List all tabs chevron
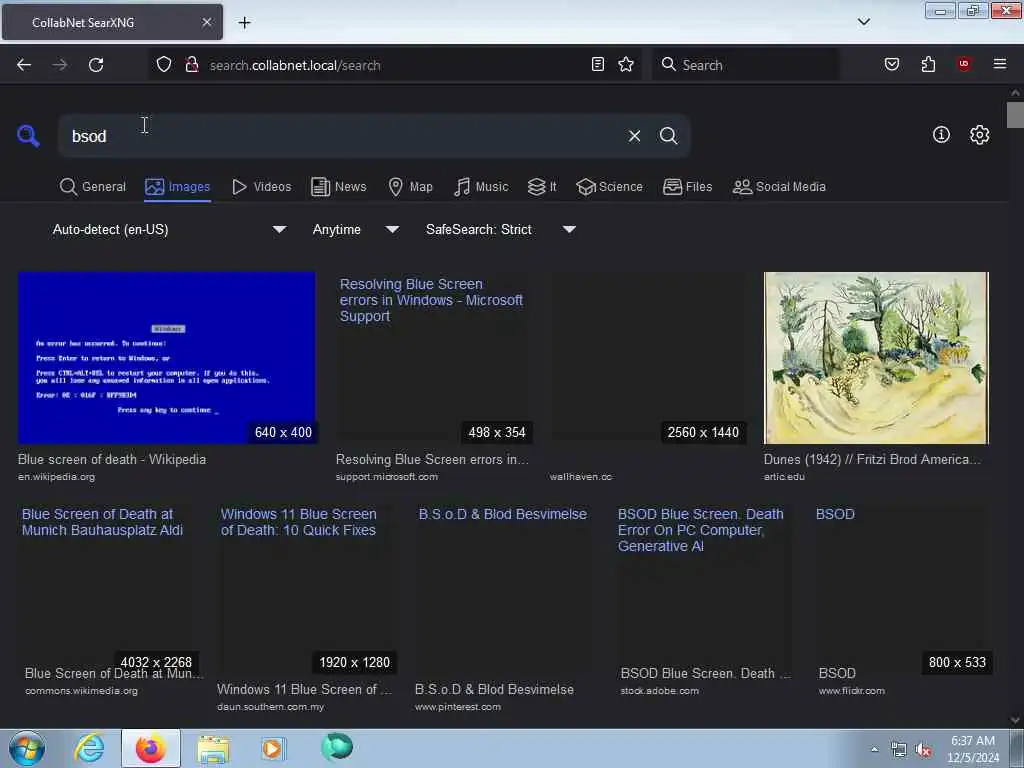Screen dimensions: 1024x768 (863, 22)
